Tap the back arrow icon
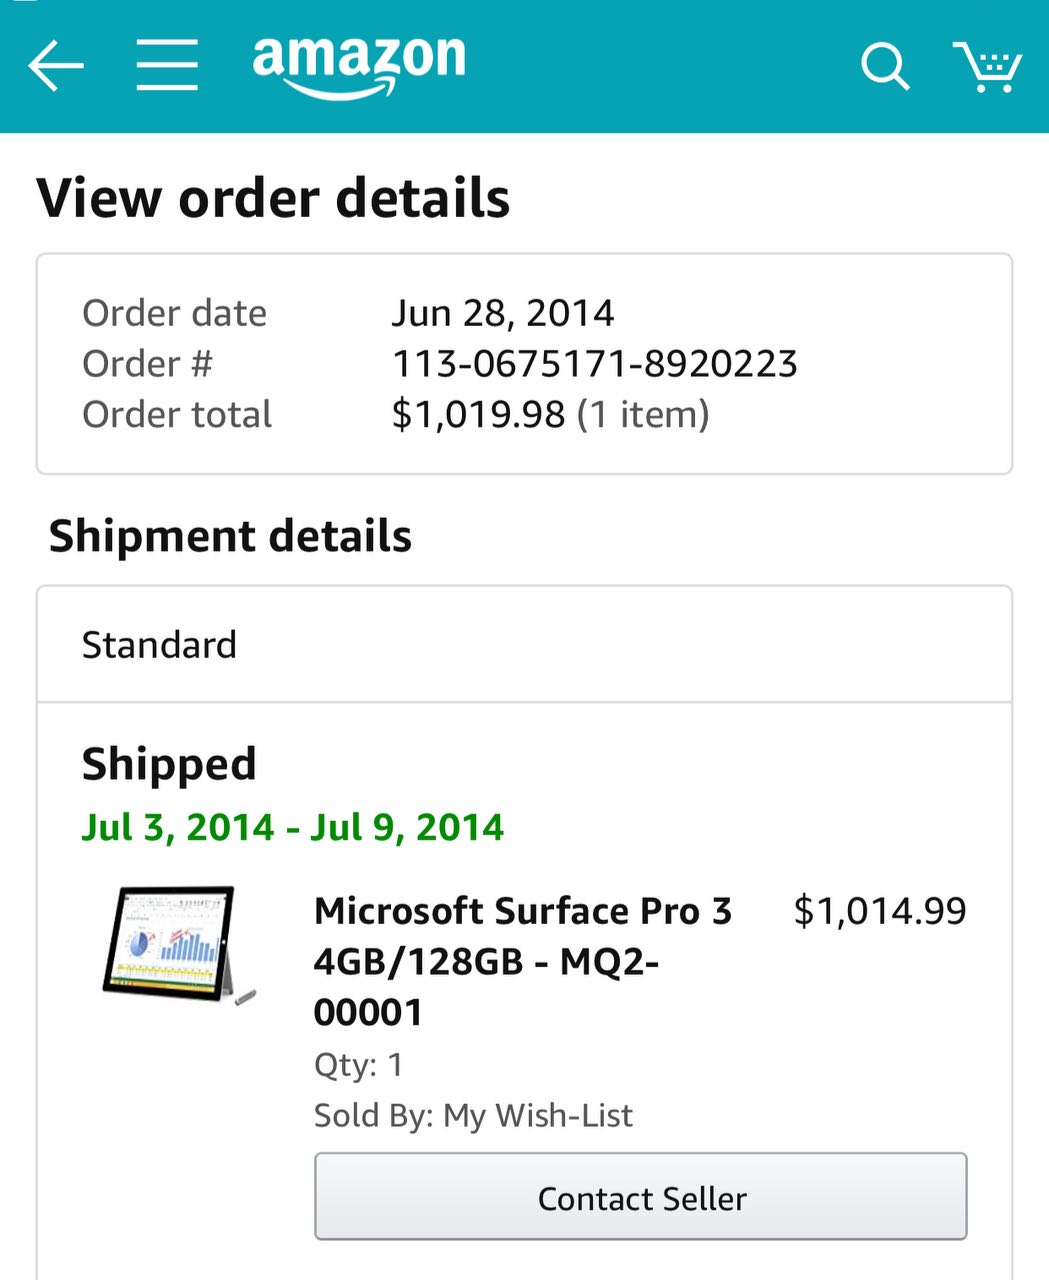Viewport: 1049px width, 1280px height. click(x=56, y=66)
